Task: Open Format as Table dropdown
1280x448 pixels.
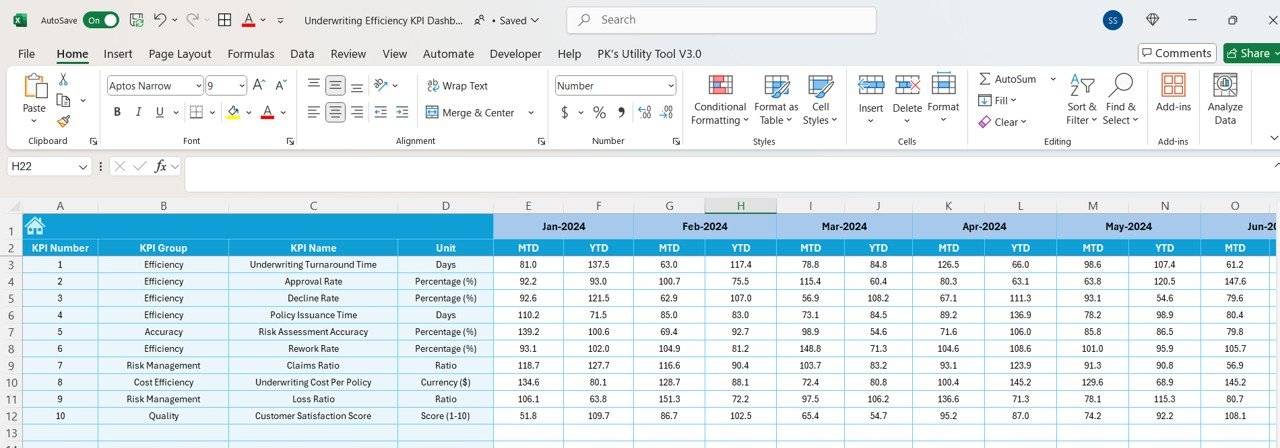Action: coord(776,100)
